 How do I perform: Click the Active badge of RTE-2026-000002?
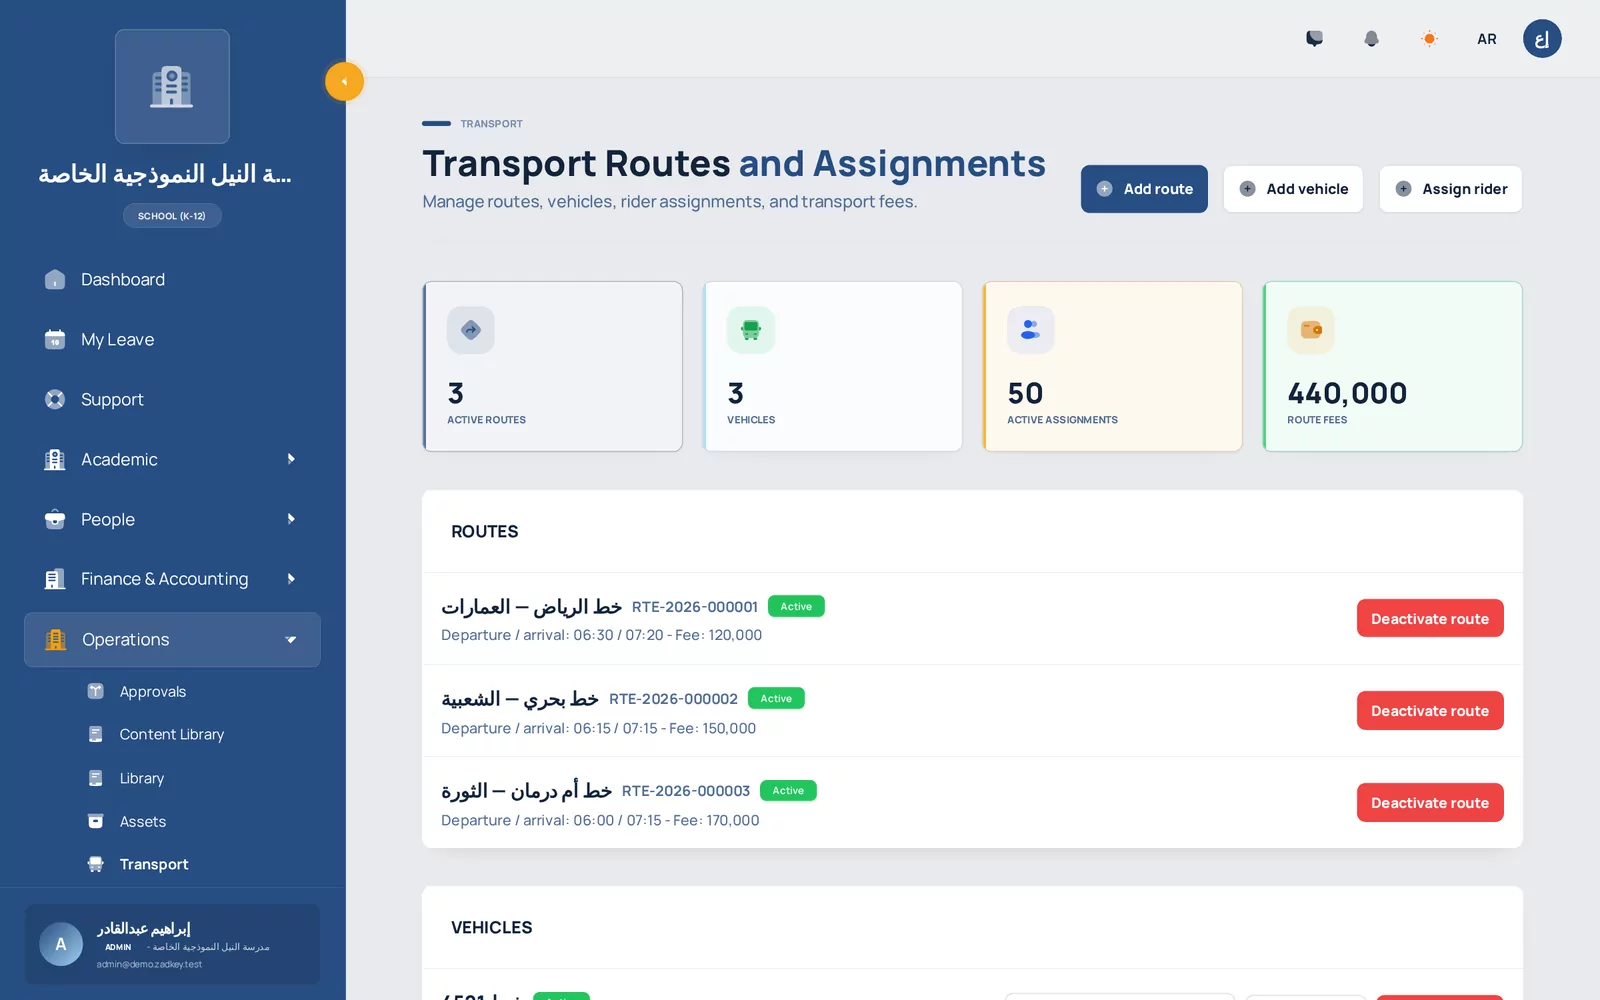coord(776,698)
